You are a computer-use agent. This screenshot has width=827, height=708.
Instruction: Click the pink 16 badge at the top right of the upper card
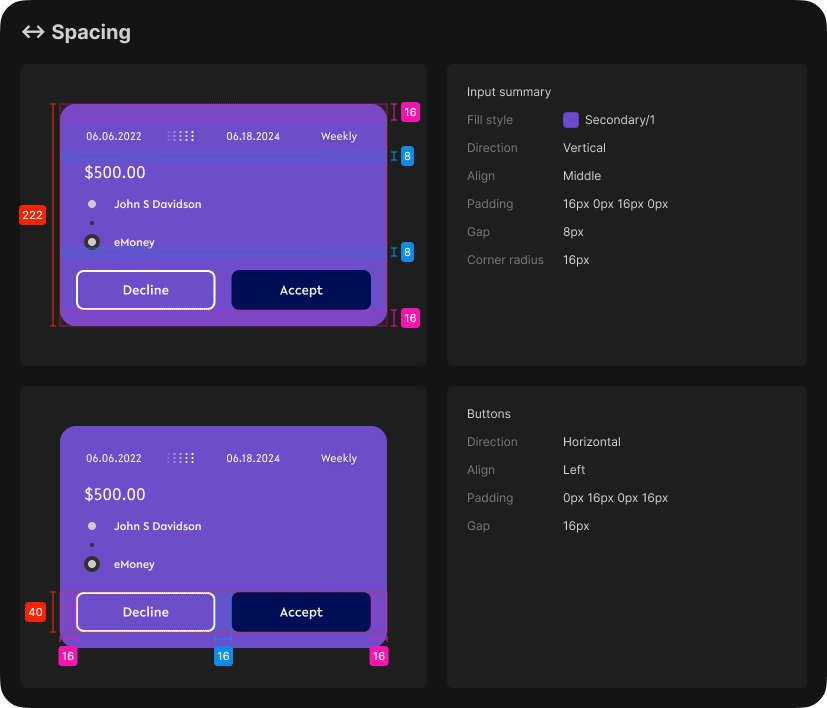pyautogui.click(x=410, y=112)
